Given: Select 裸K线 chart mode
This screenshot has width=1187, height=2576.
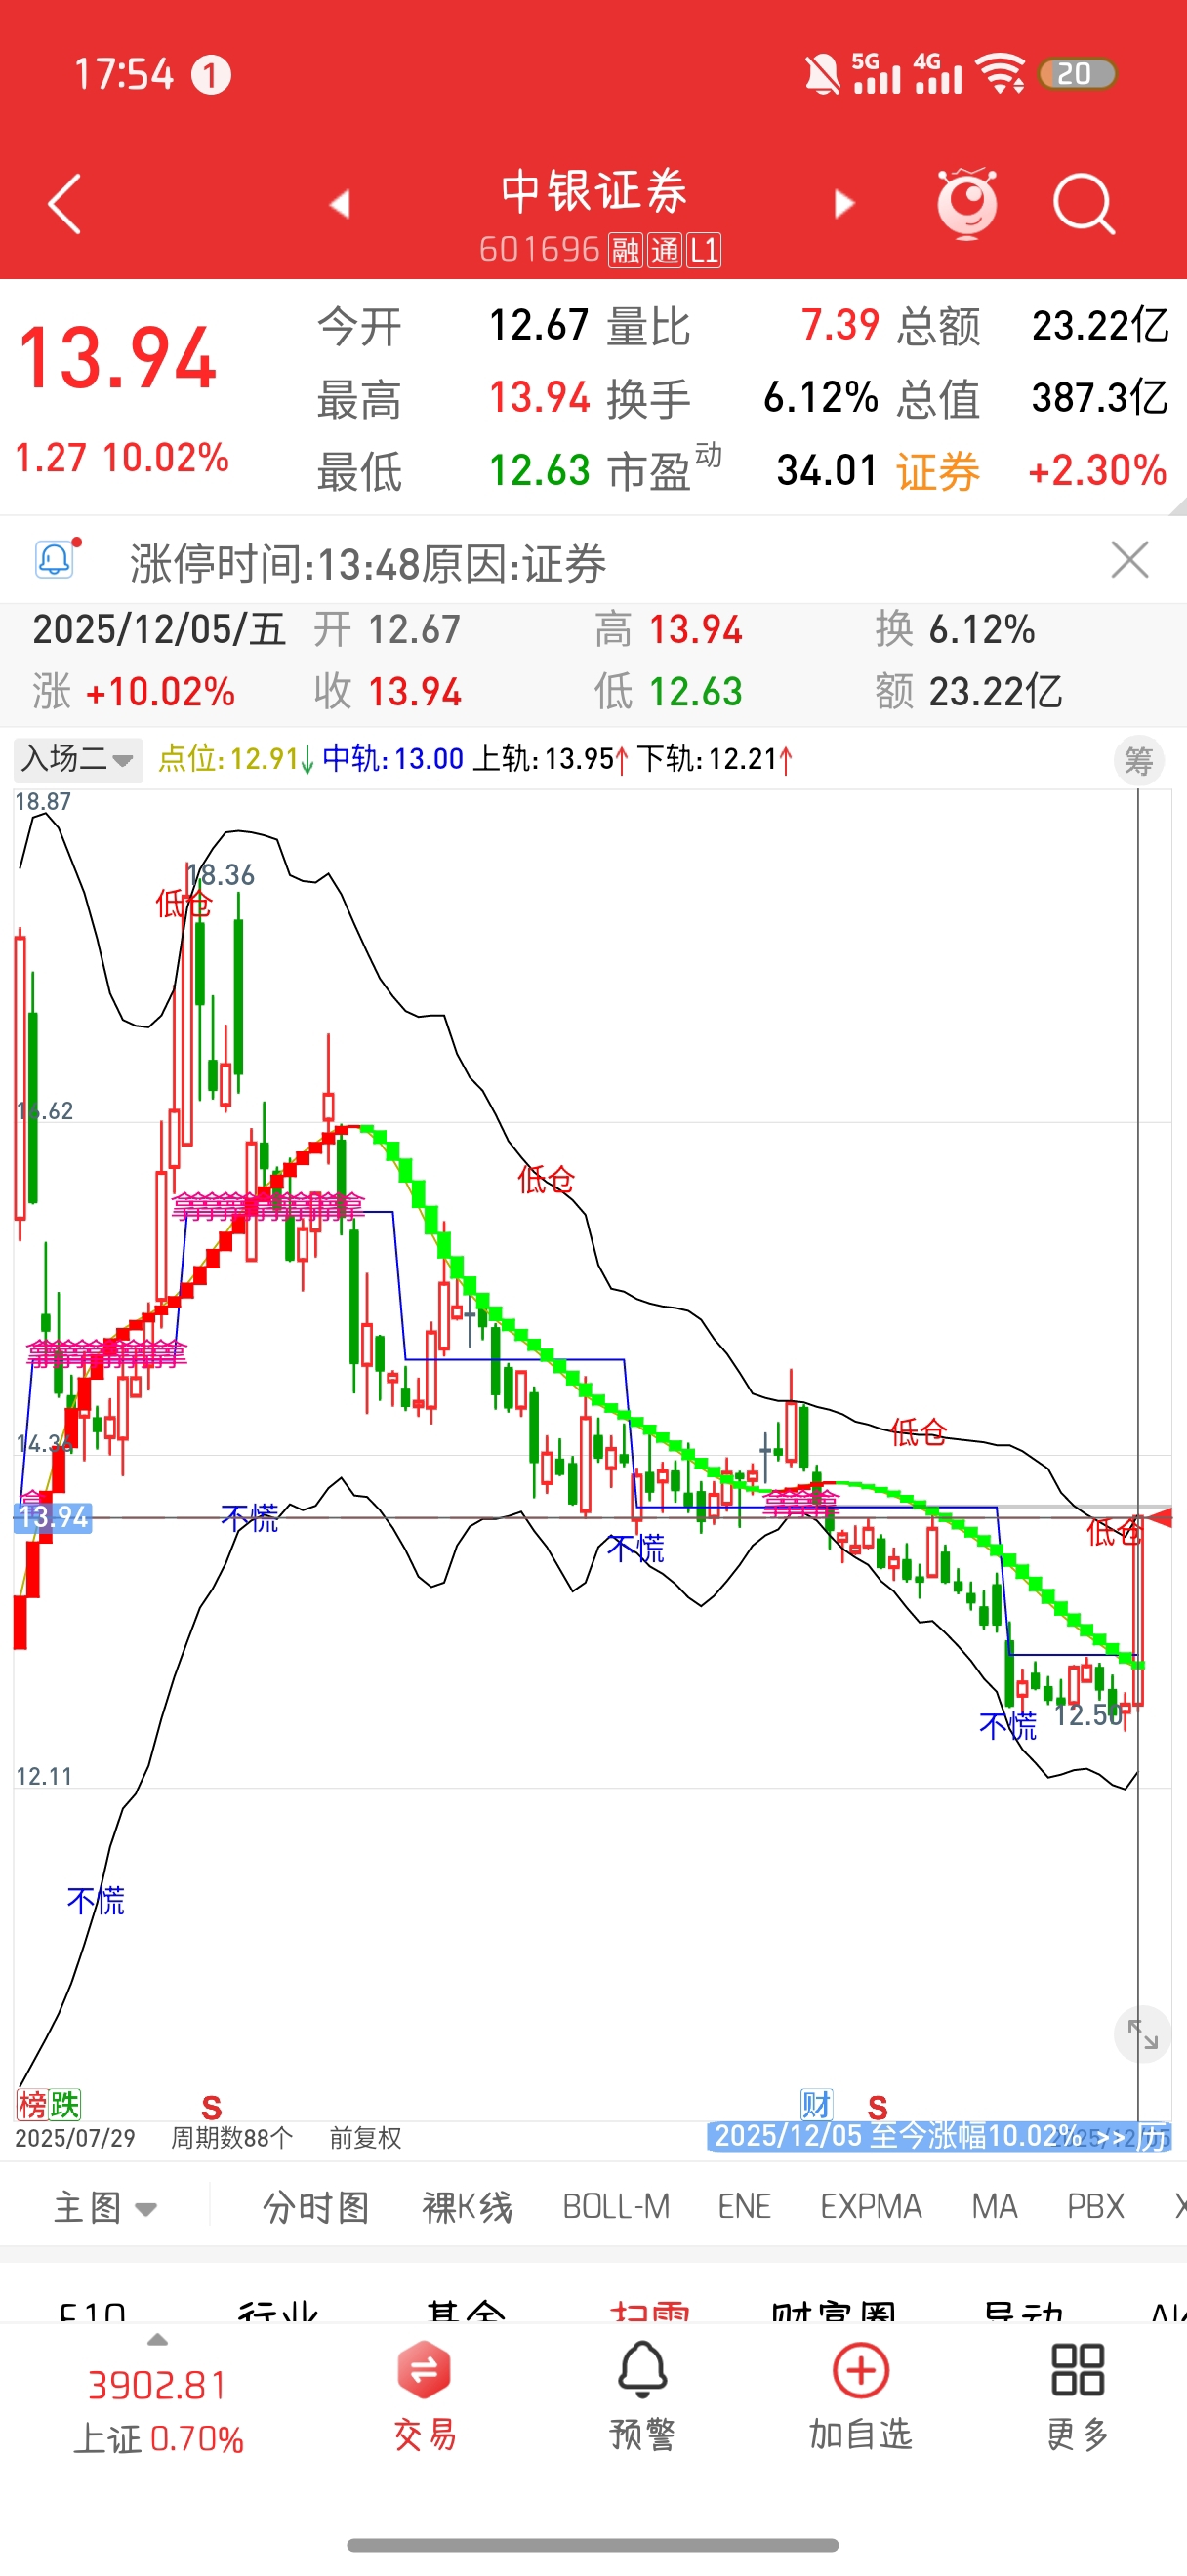Looking at the screenshot, I should coord(467,2207).
